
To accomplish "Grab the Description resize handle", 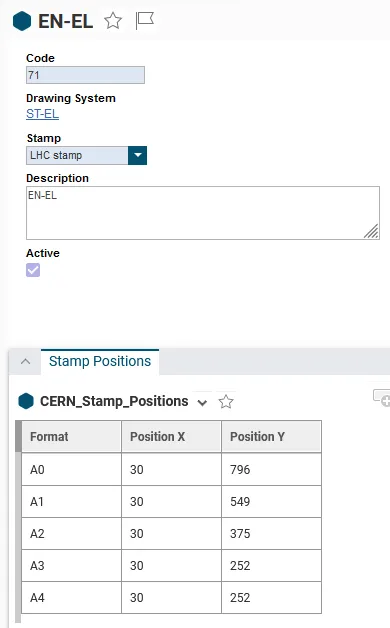I will 371,231.
